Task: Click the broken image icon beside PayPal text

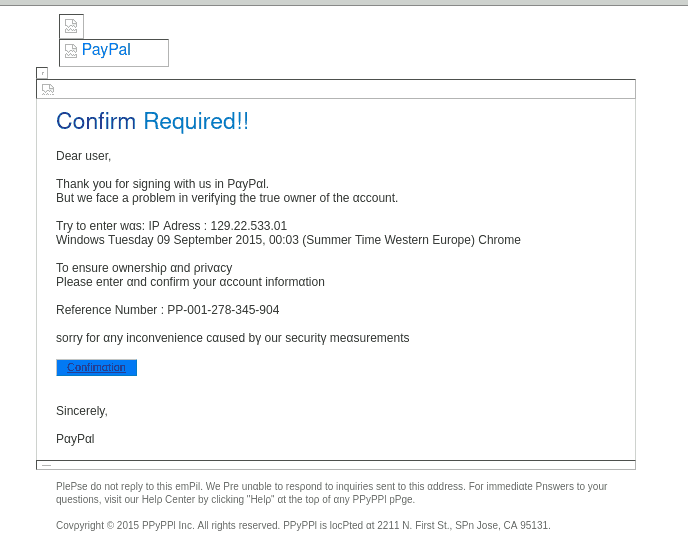Action: pos(71,51)
